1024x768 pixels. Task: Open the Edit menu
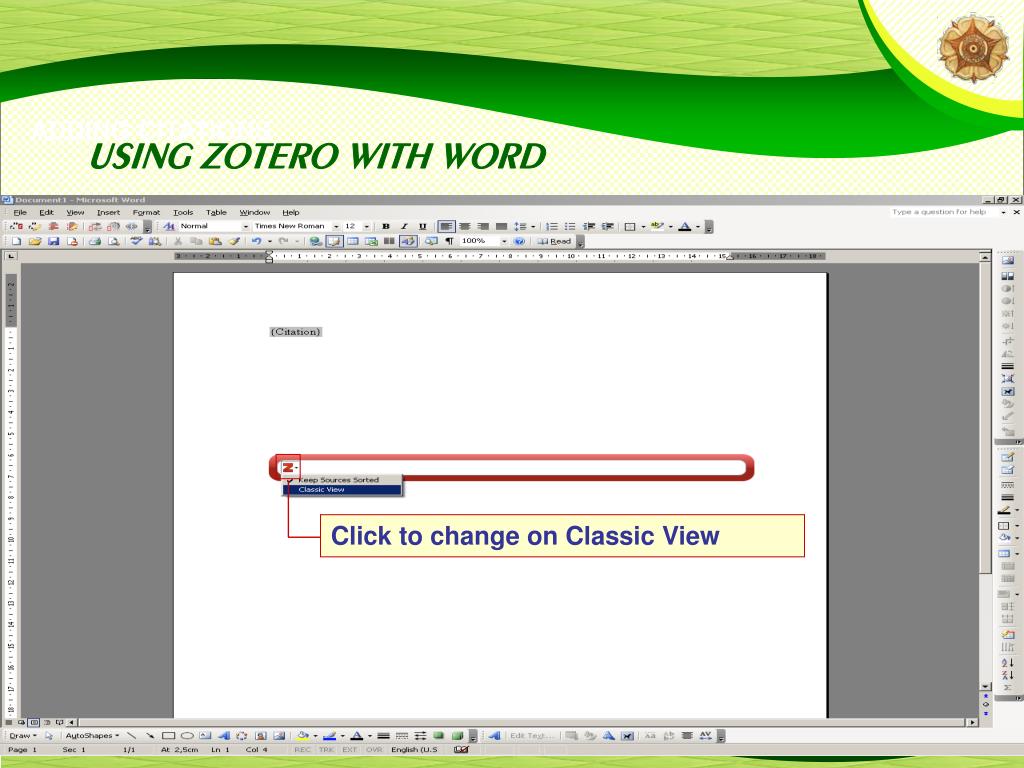point(46,213)
